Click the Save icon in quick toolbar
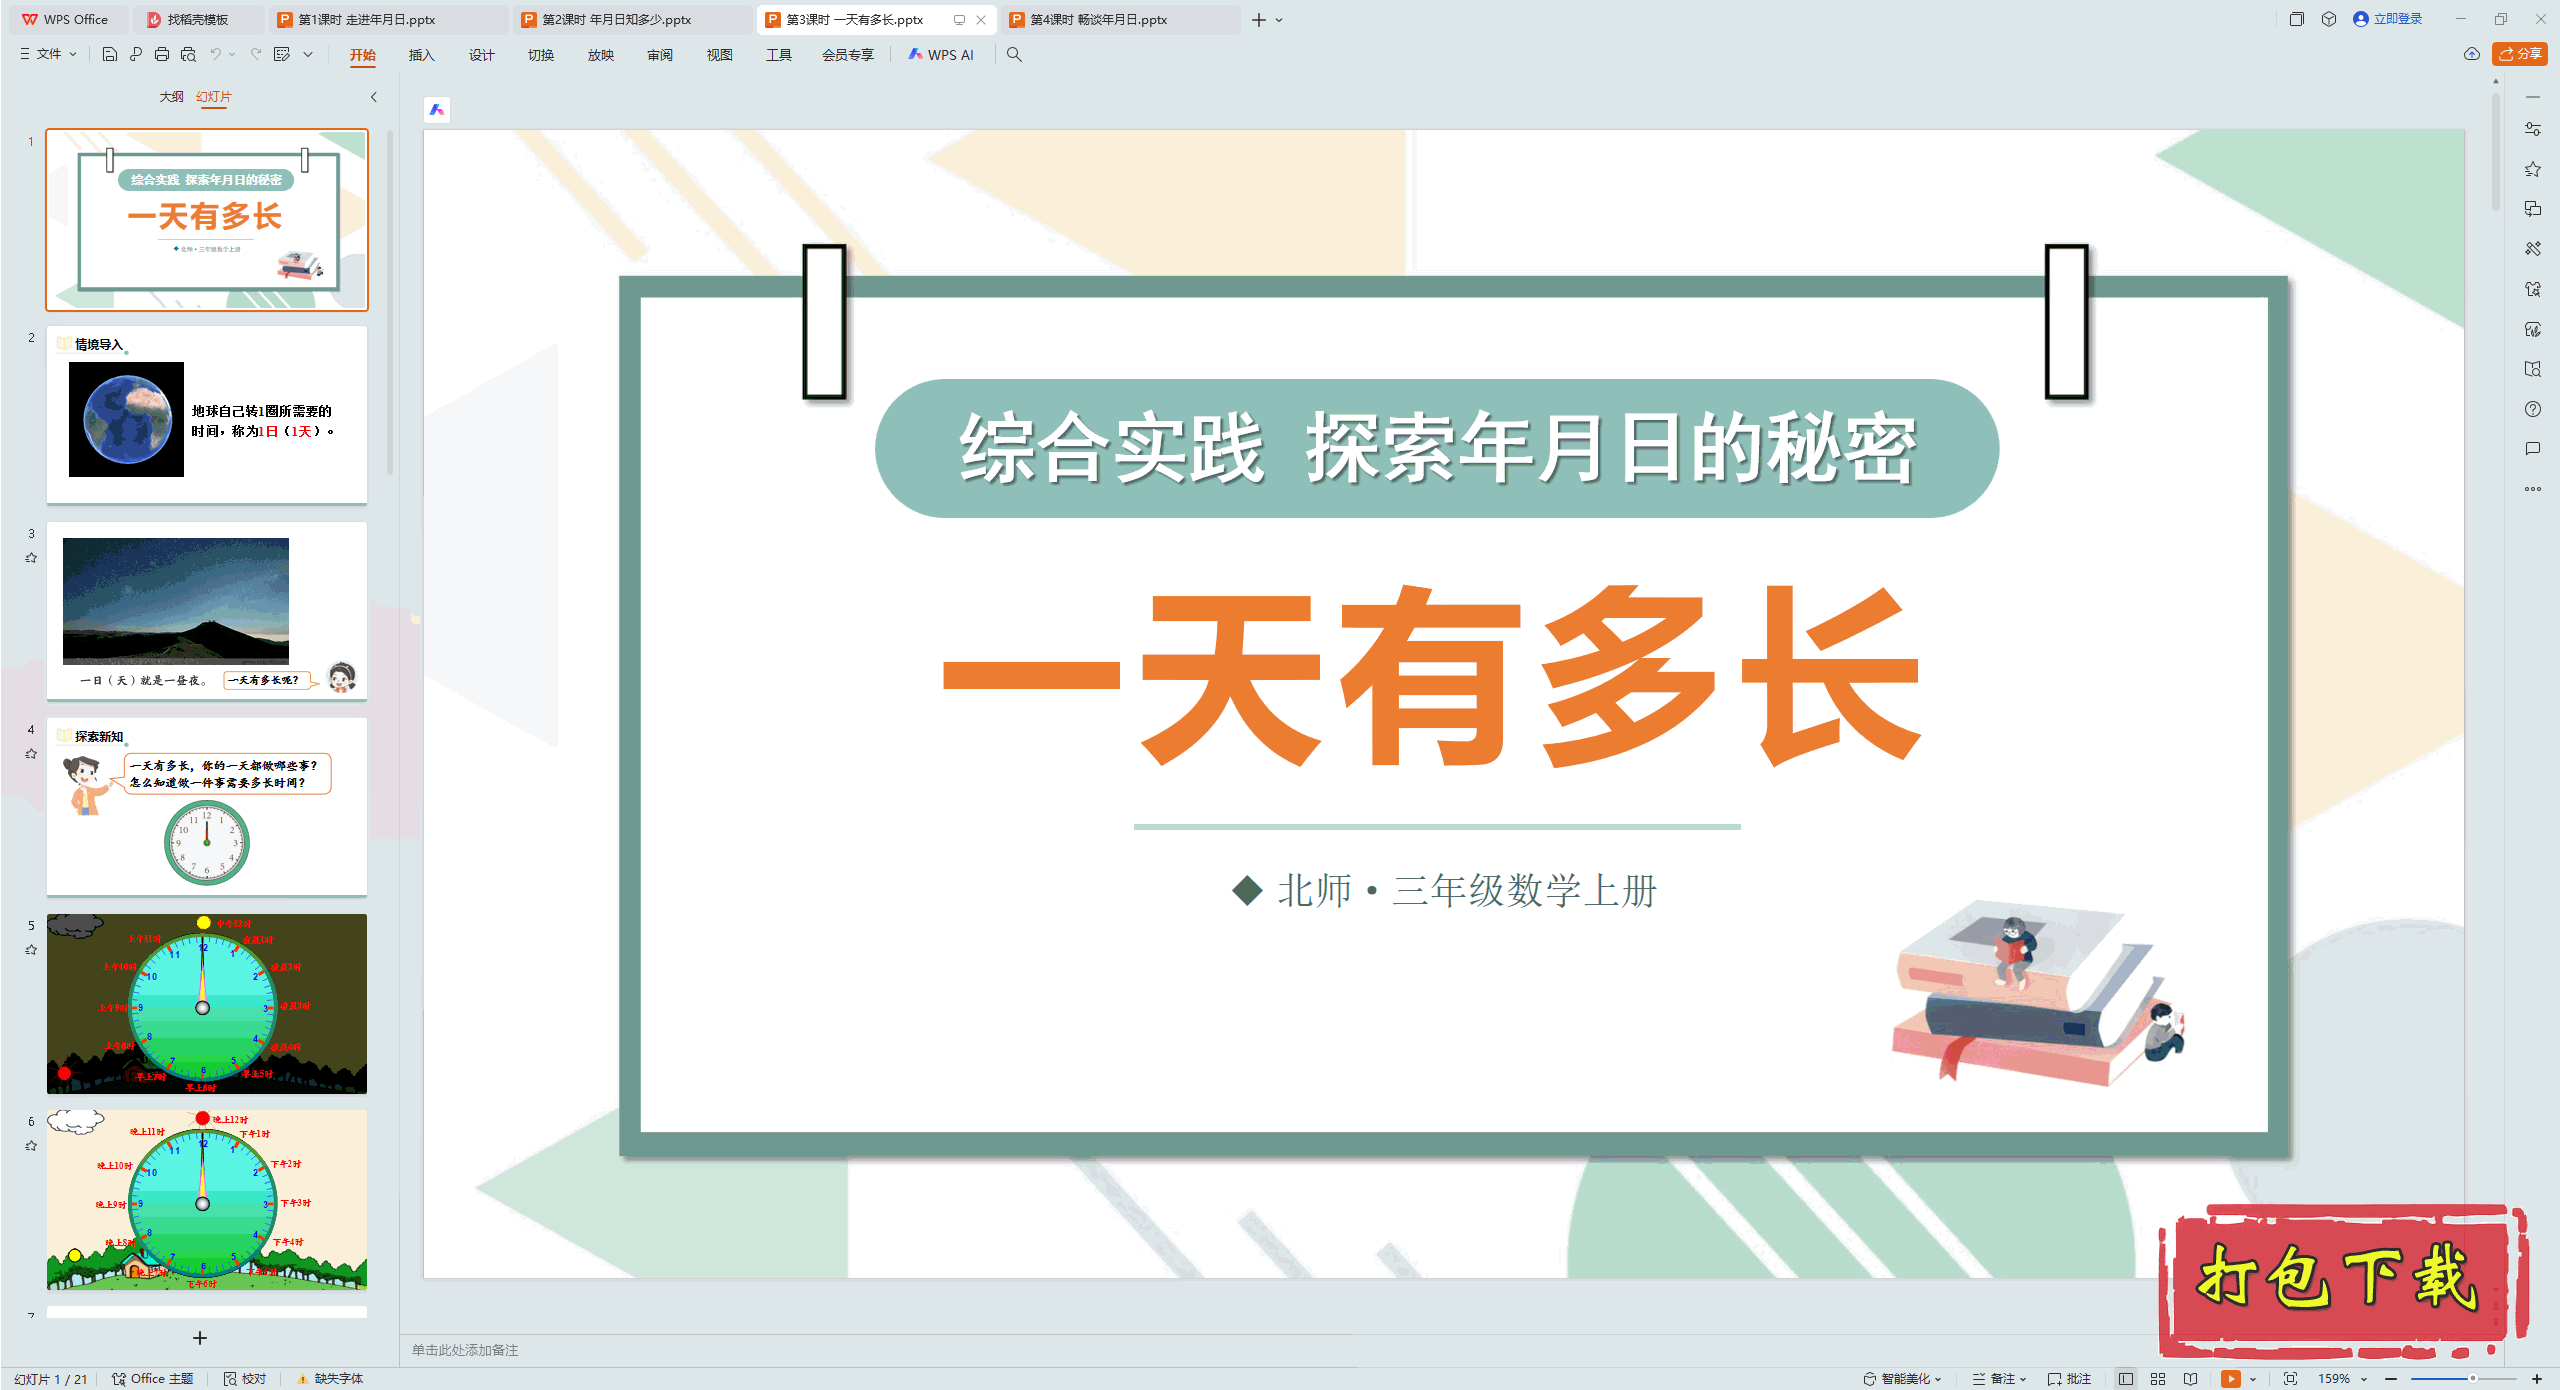The image size is (2560, 1390). 110,54
